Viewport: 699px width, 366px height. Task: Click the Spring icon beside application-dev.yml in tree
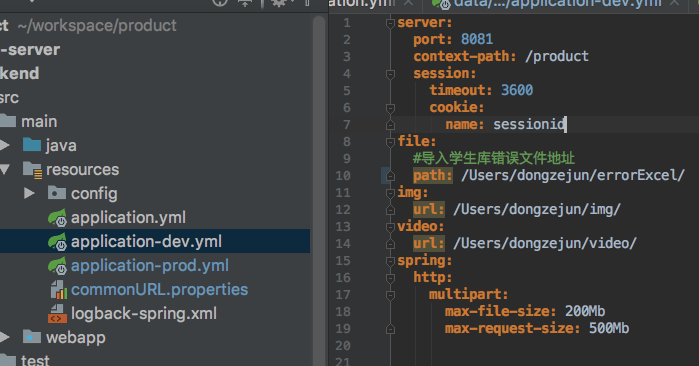point(58,242)
